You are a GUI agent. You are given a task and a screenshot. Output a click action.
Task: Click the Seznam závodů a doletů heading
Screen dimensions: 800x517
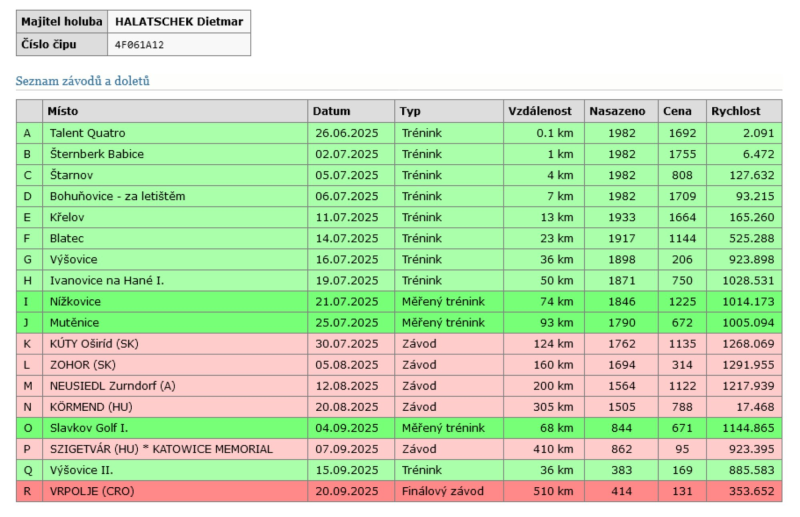(82, 80)
